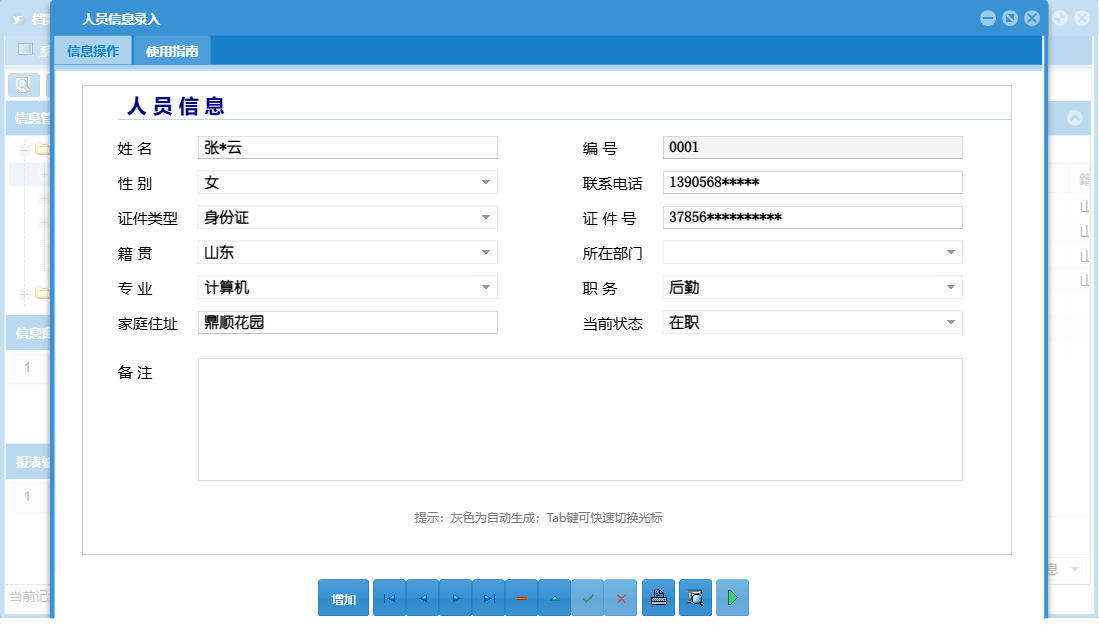Screen dimensions: 1099x625
Task: Confirm changes with the checkmark icon
Action: 587,597
